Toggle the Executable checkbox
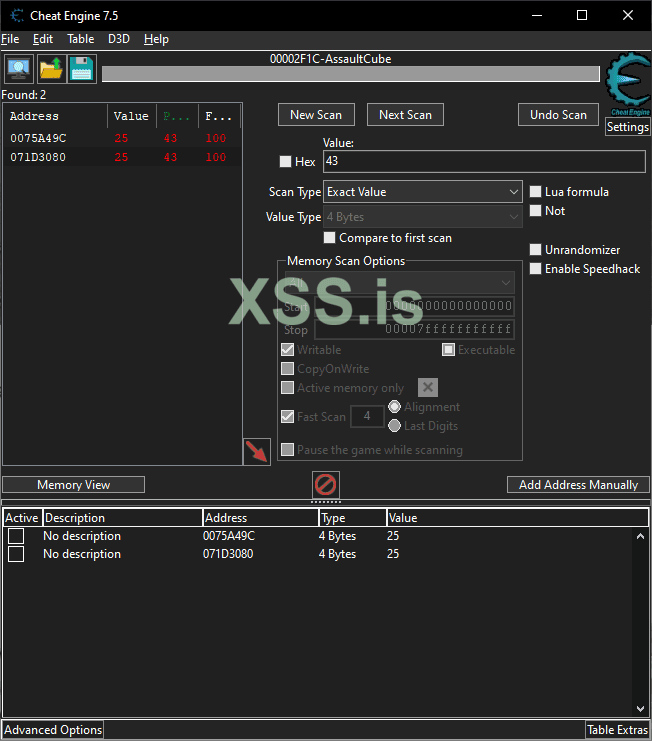652x741 pixels. [x=448, y=350]
